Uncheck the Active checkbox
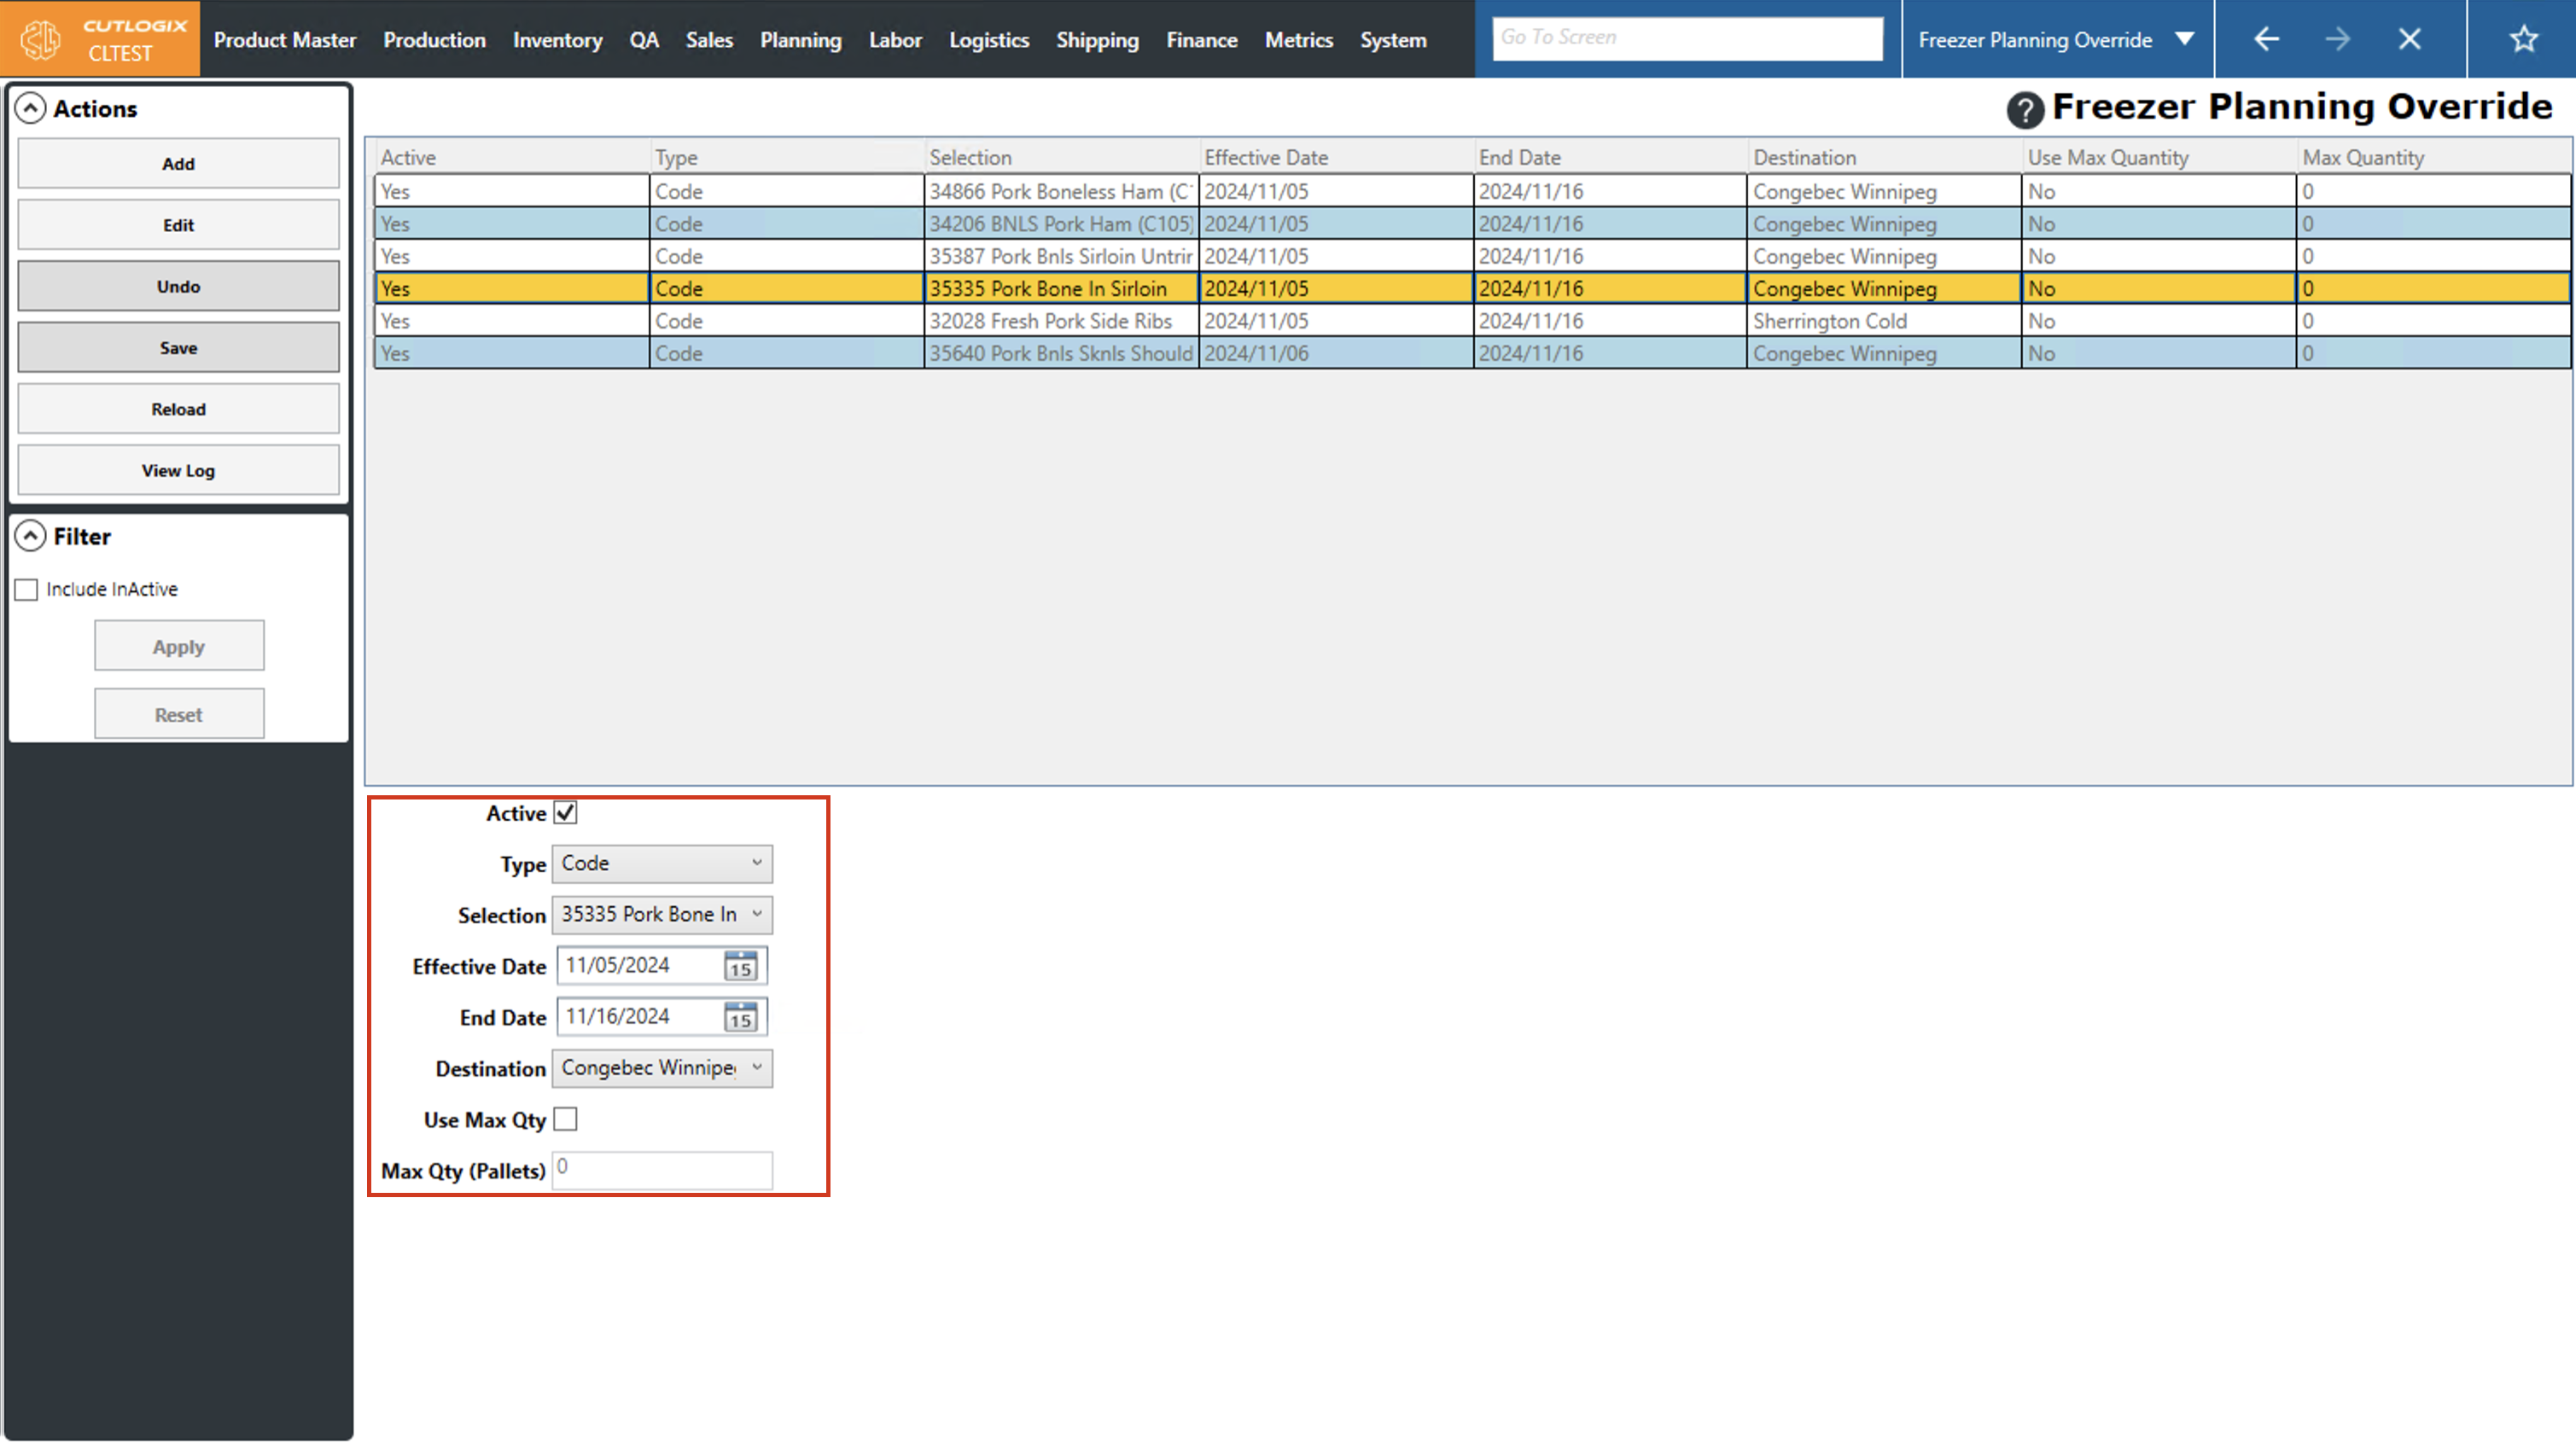 (x=566, y=813)
